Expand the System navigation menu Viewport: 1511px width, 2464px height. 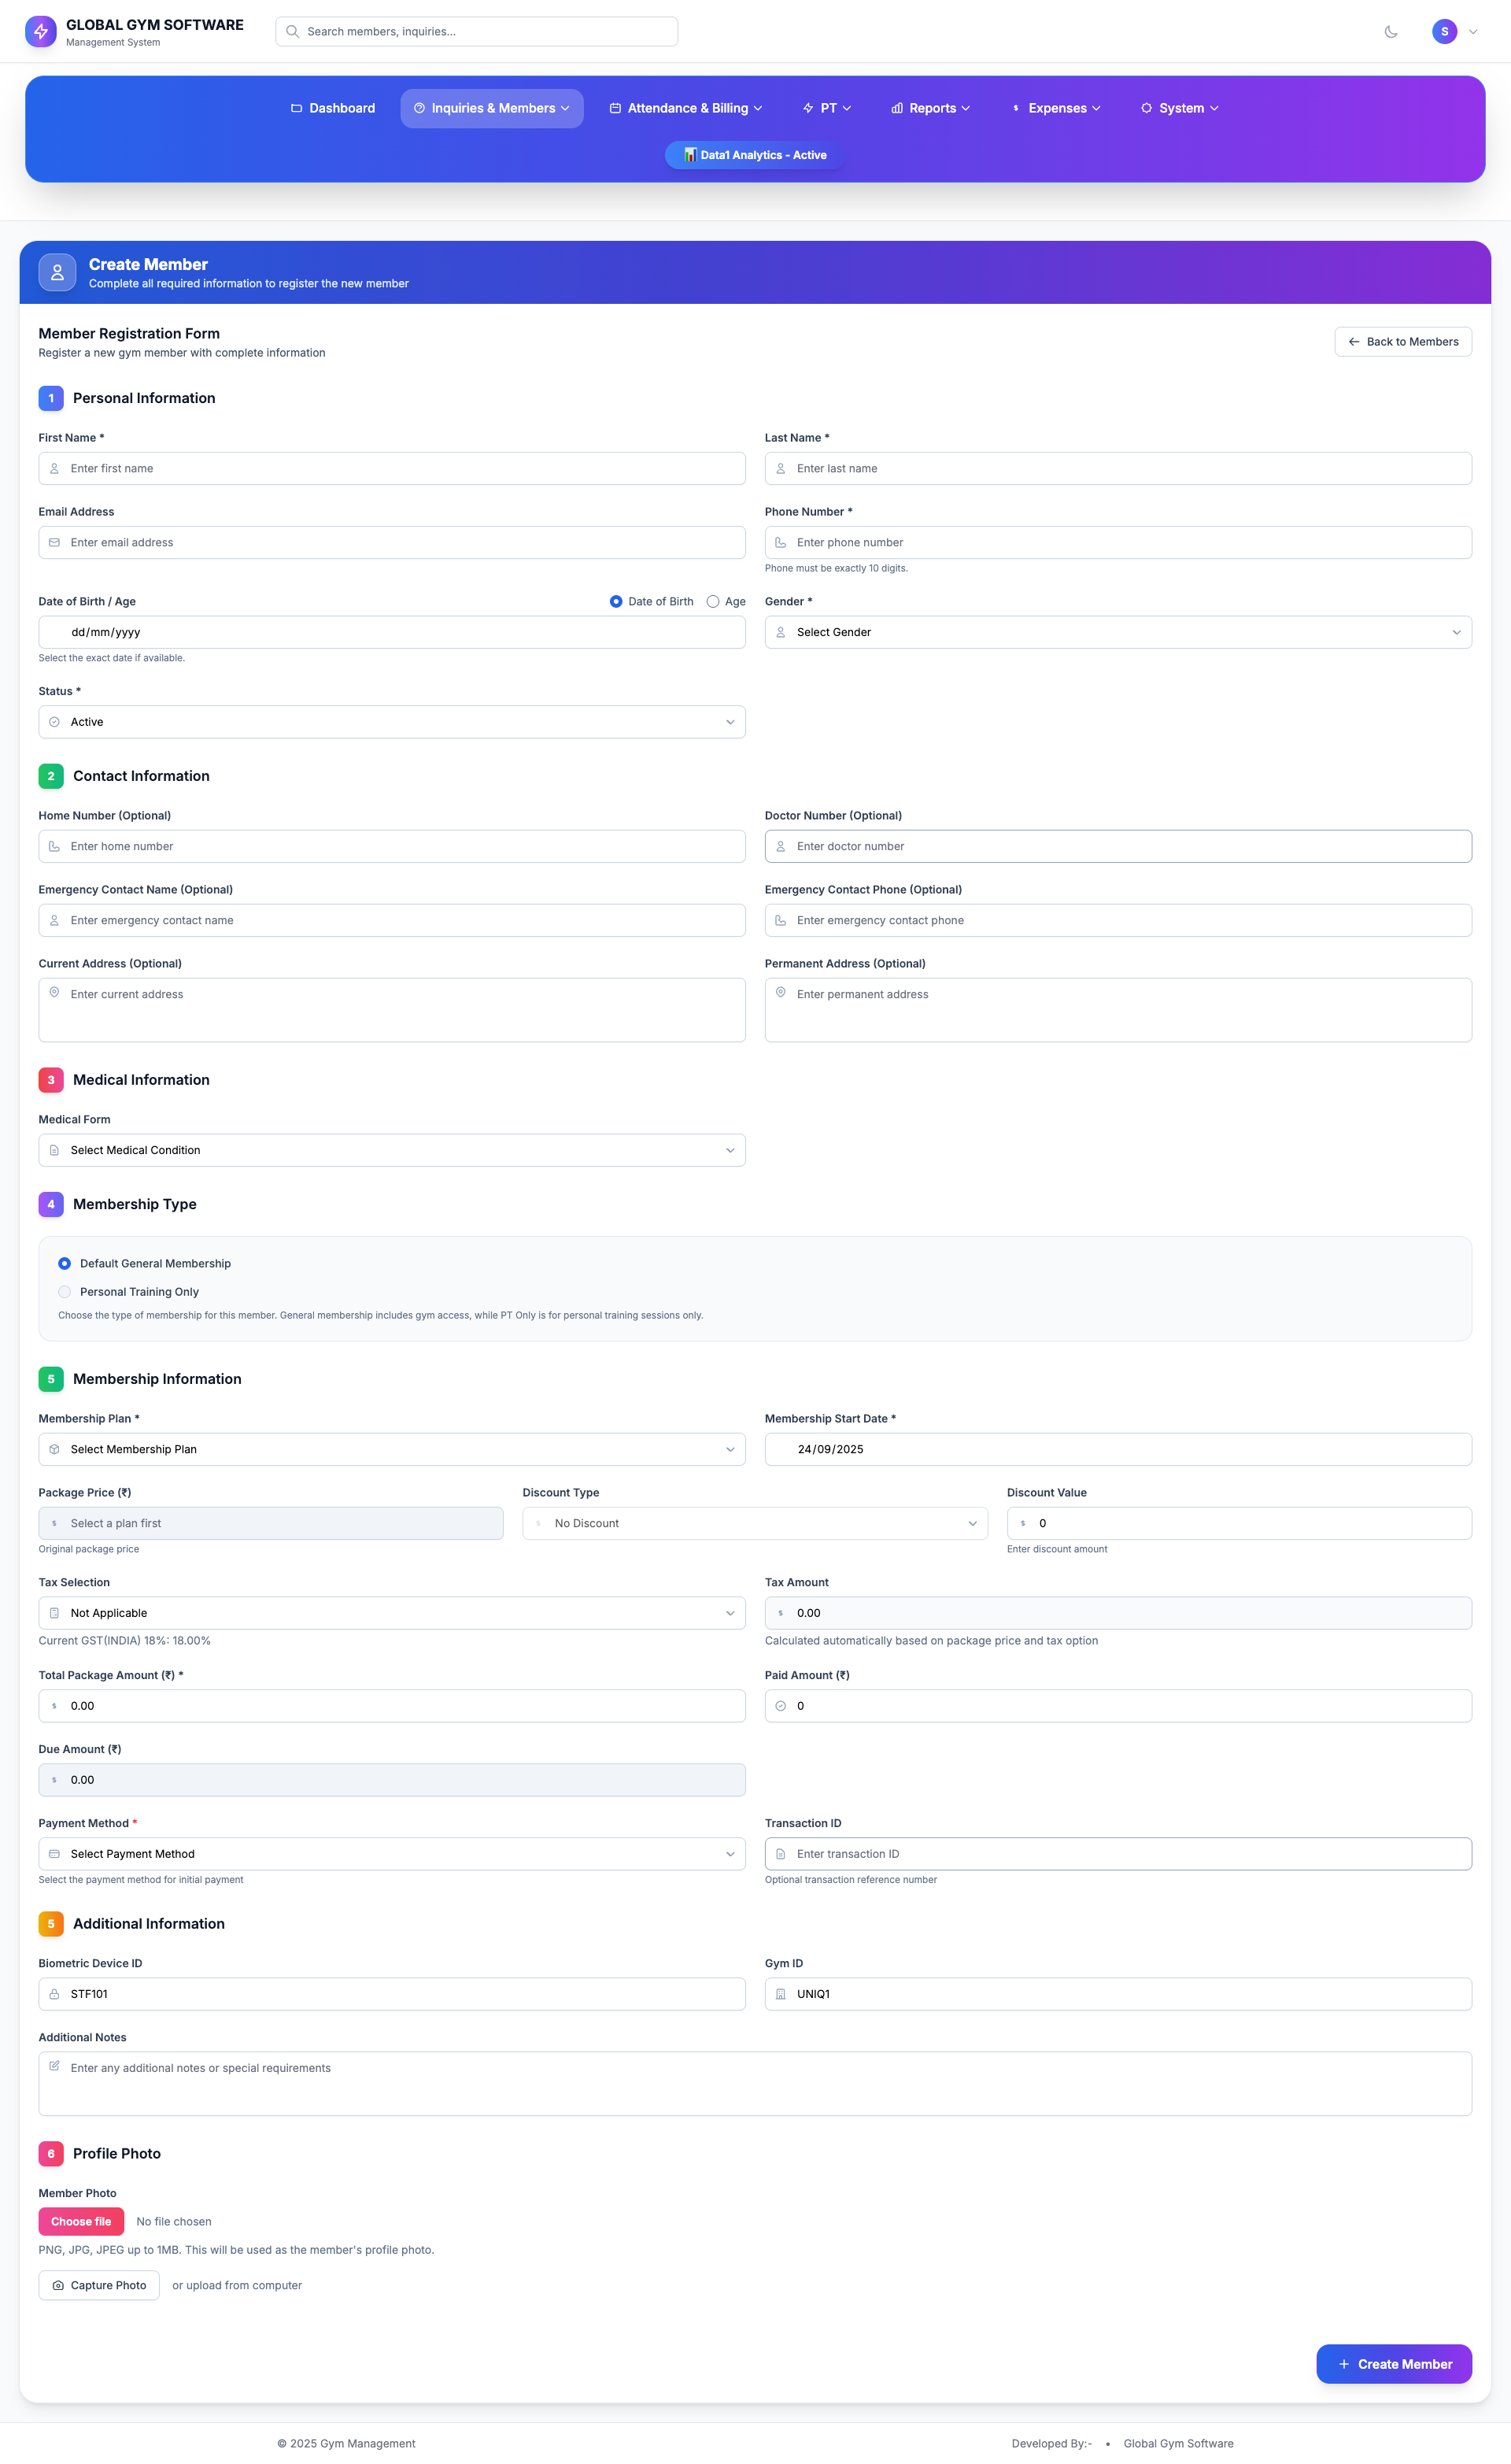click(x=1180, y=108)
